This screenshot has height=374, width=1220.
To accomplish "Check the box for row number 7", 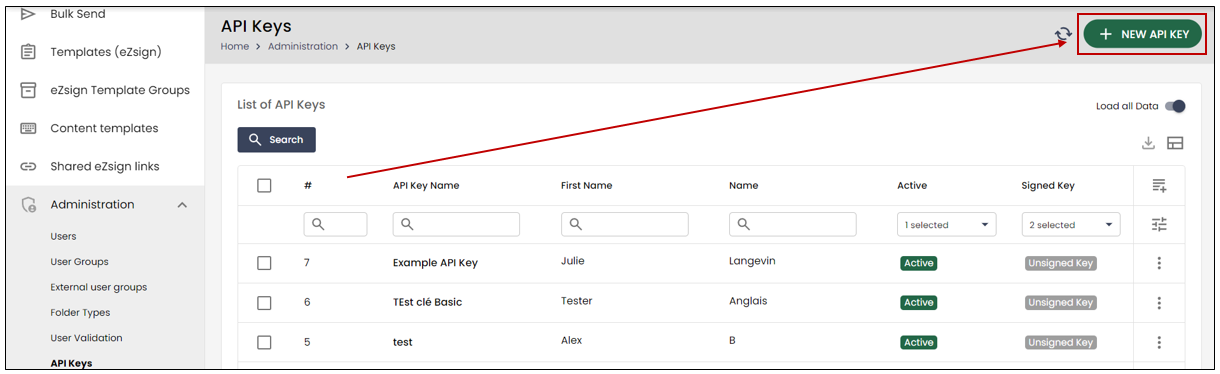I will click(x=264, y=263).
